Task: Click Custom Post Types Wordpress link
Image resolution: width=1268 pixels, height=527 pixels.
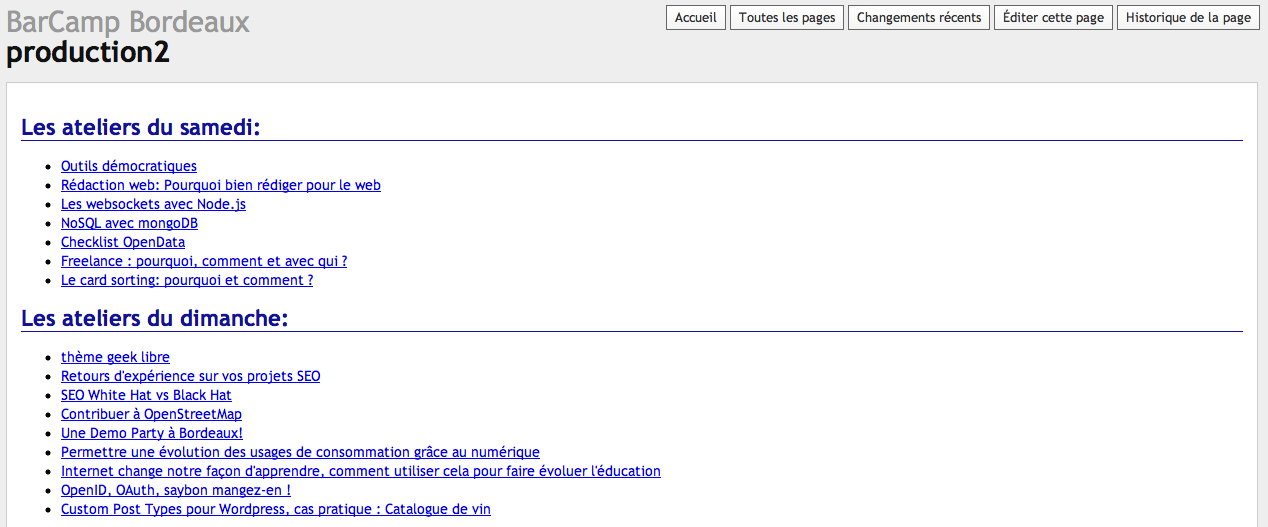Action: click(x=276, y=509)
